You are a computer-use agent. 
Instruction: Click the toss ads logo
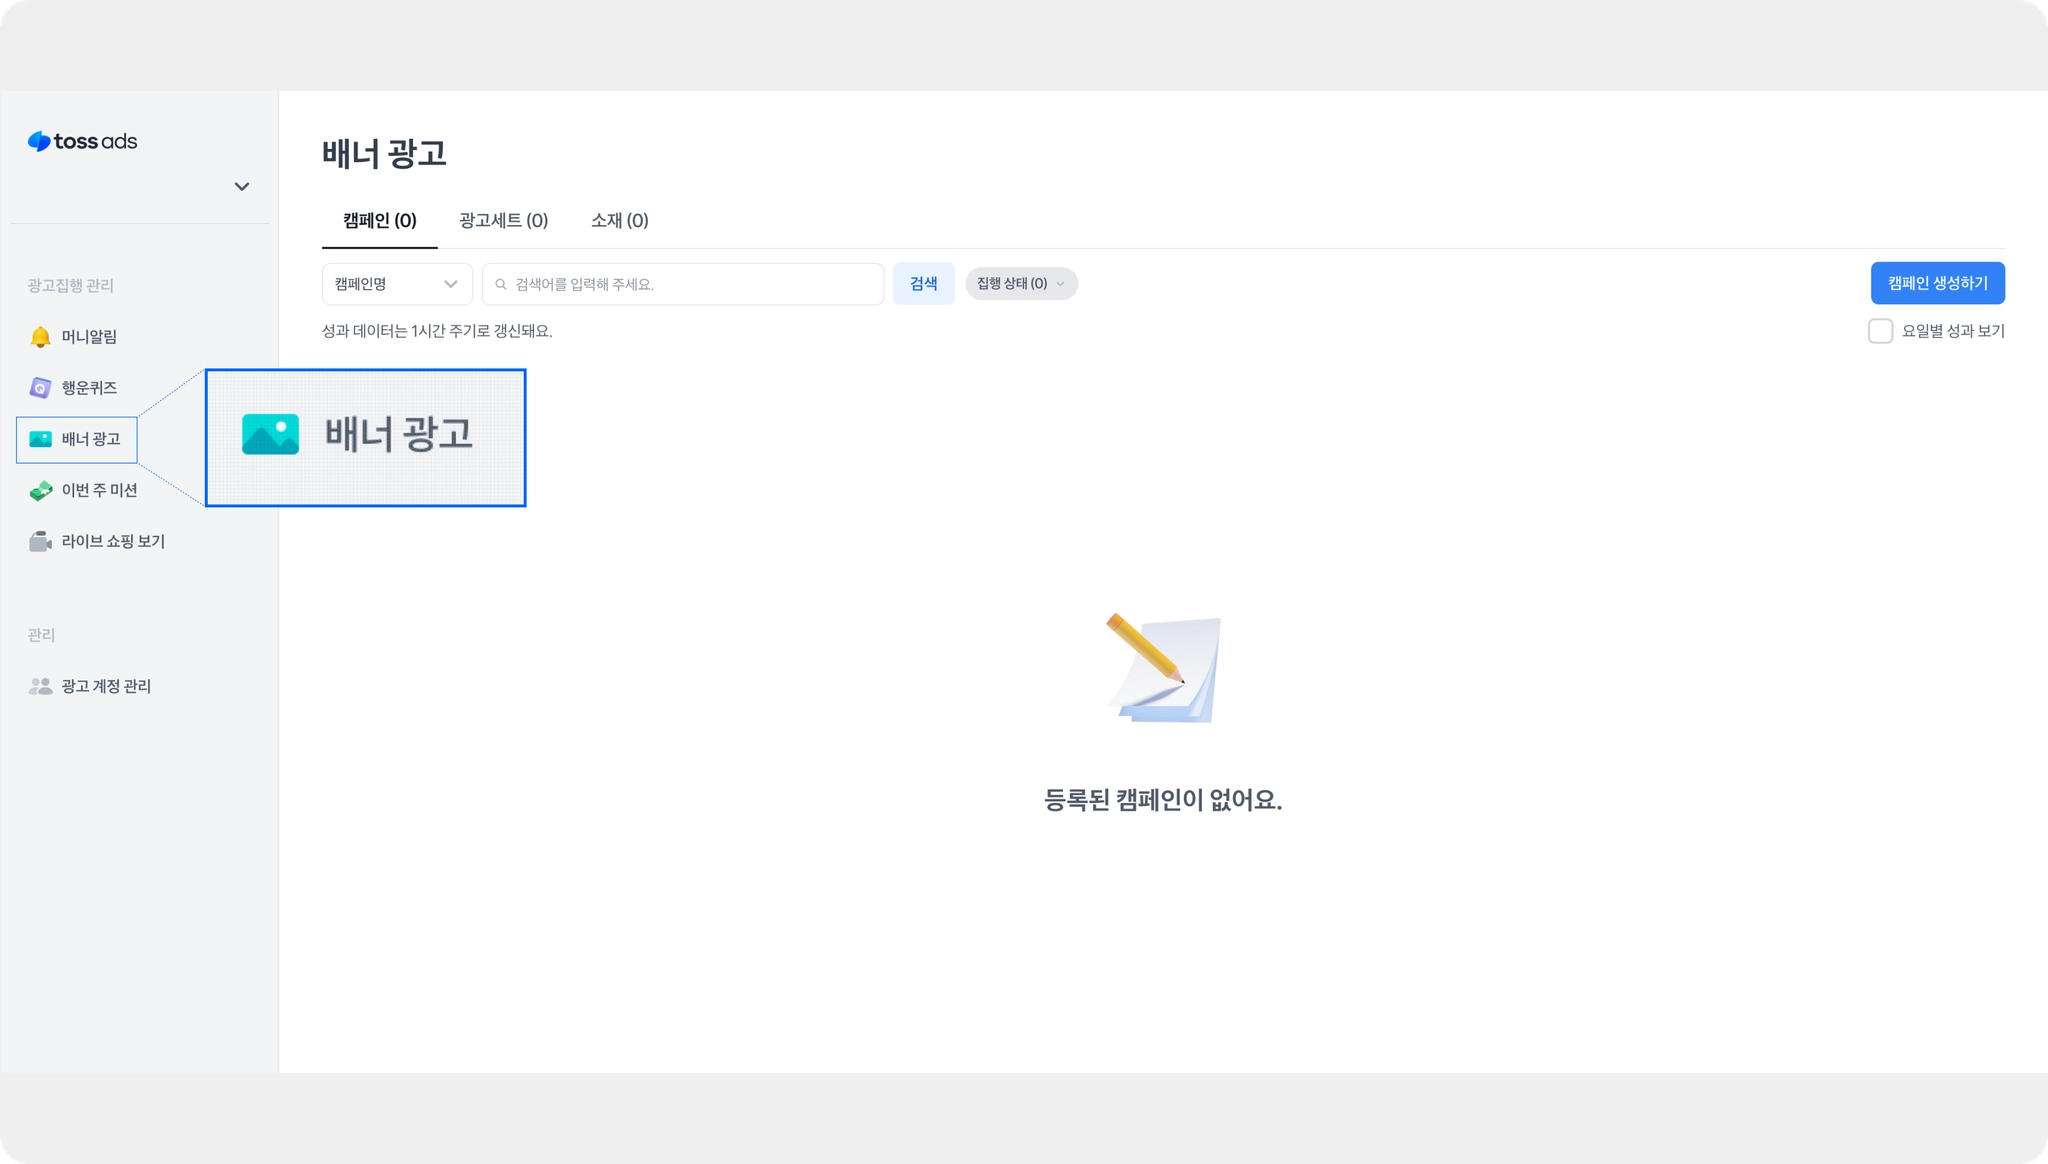pyautogui.click(x=82, y=141)
